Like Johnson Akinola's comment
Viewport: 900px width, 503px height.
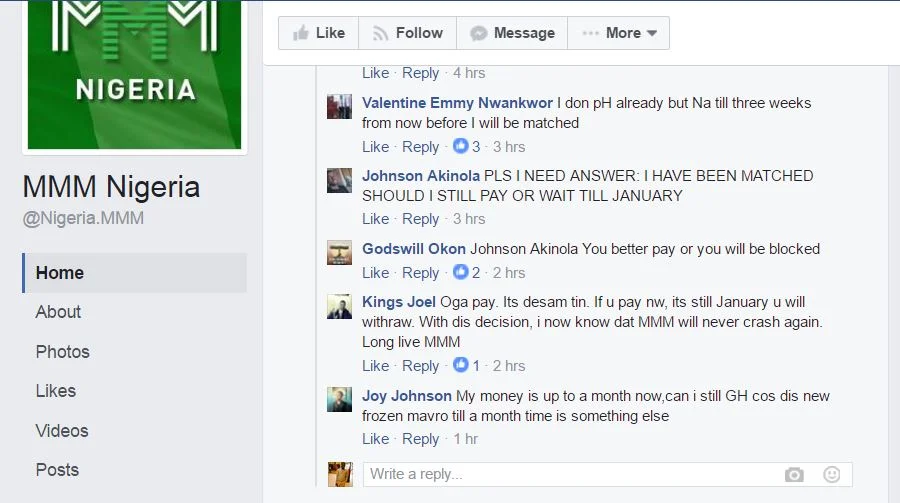[375, 219]
